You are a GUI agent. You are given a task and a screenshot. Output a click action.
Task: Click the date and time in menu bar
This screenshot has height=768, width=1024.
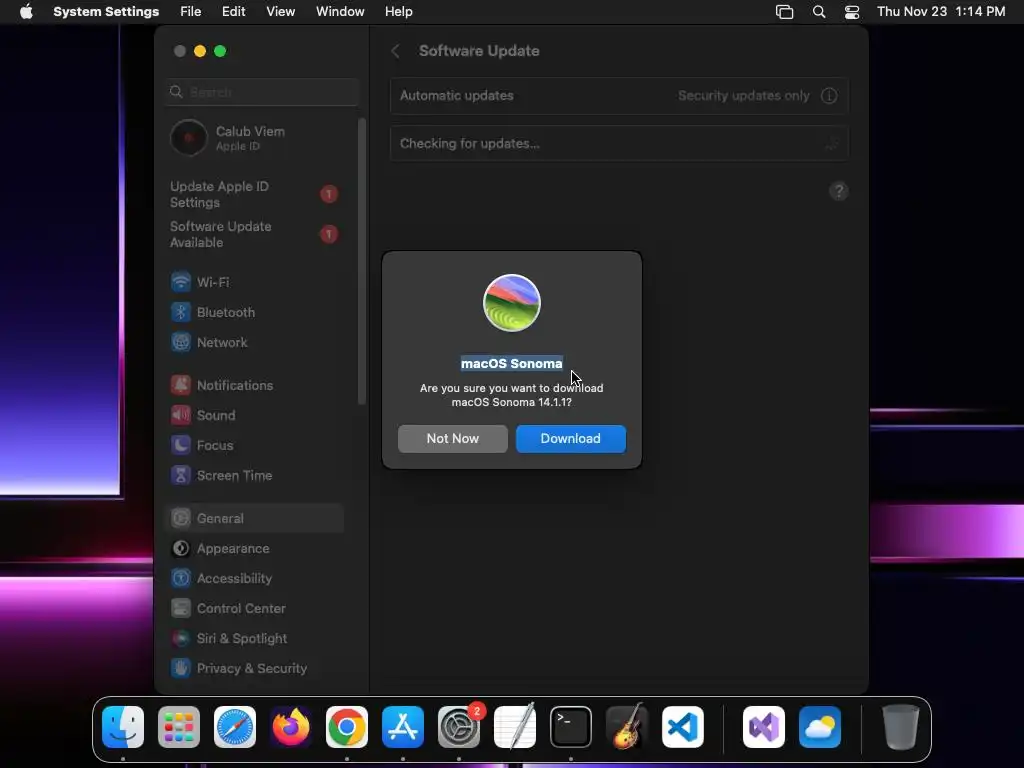tap(941, 12)
